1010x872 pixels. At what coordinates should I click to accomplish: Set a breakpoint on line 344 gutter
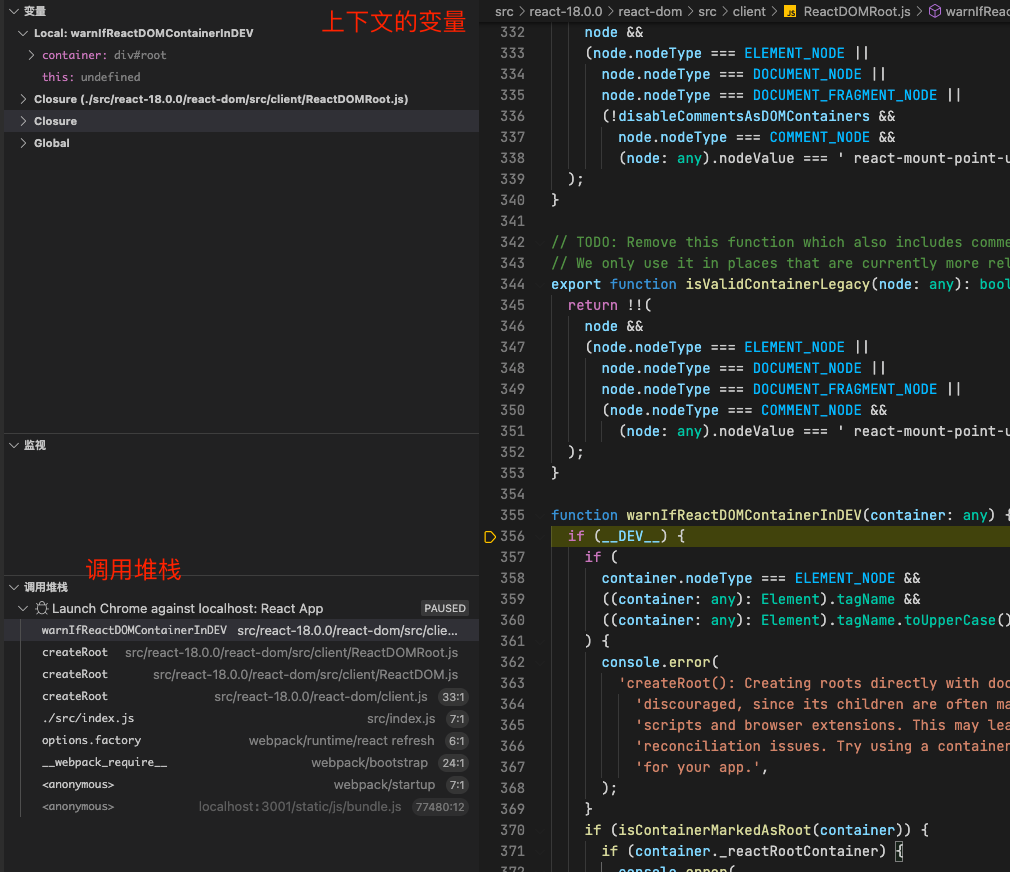point(490,284)
